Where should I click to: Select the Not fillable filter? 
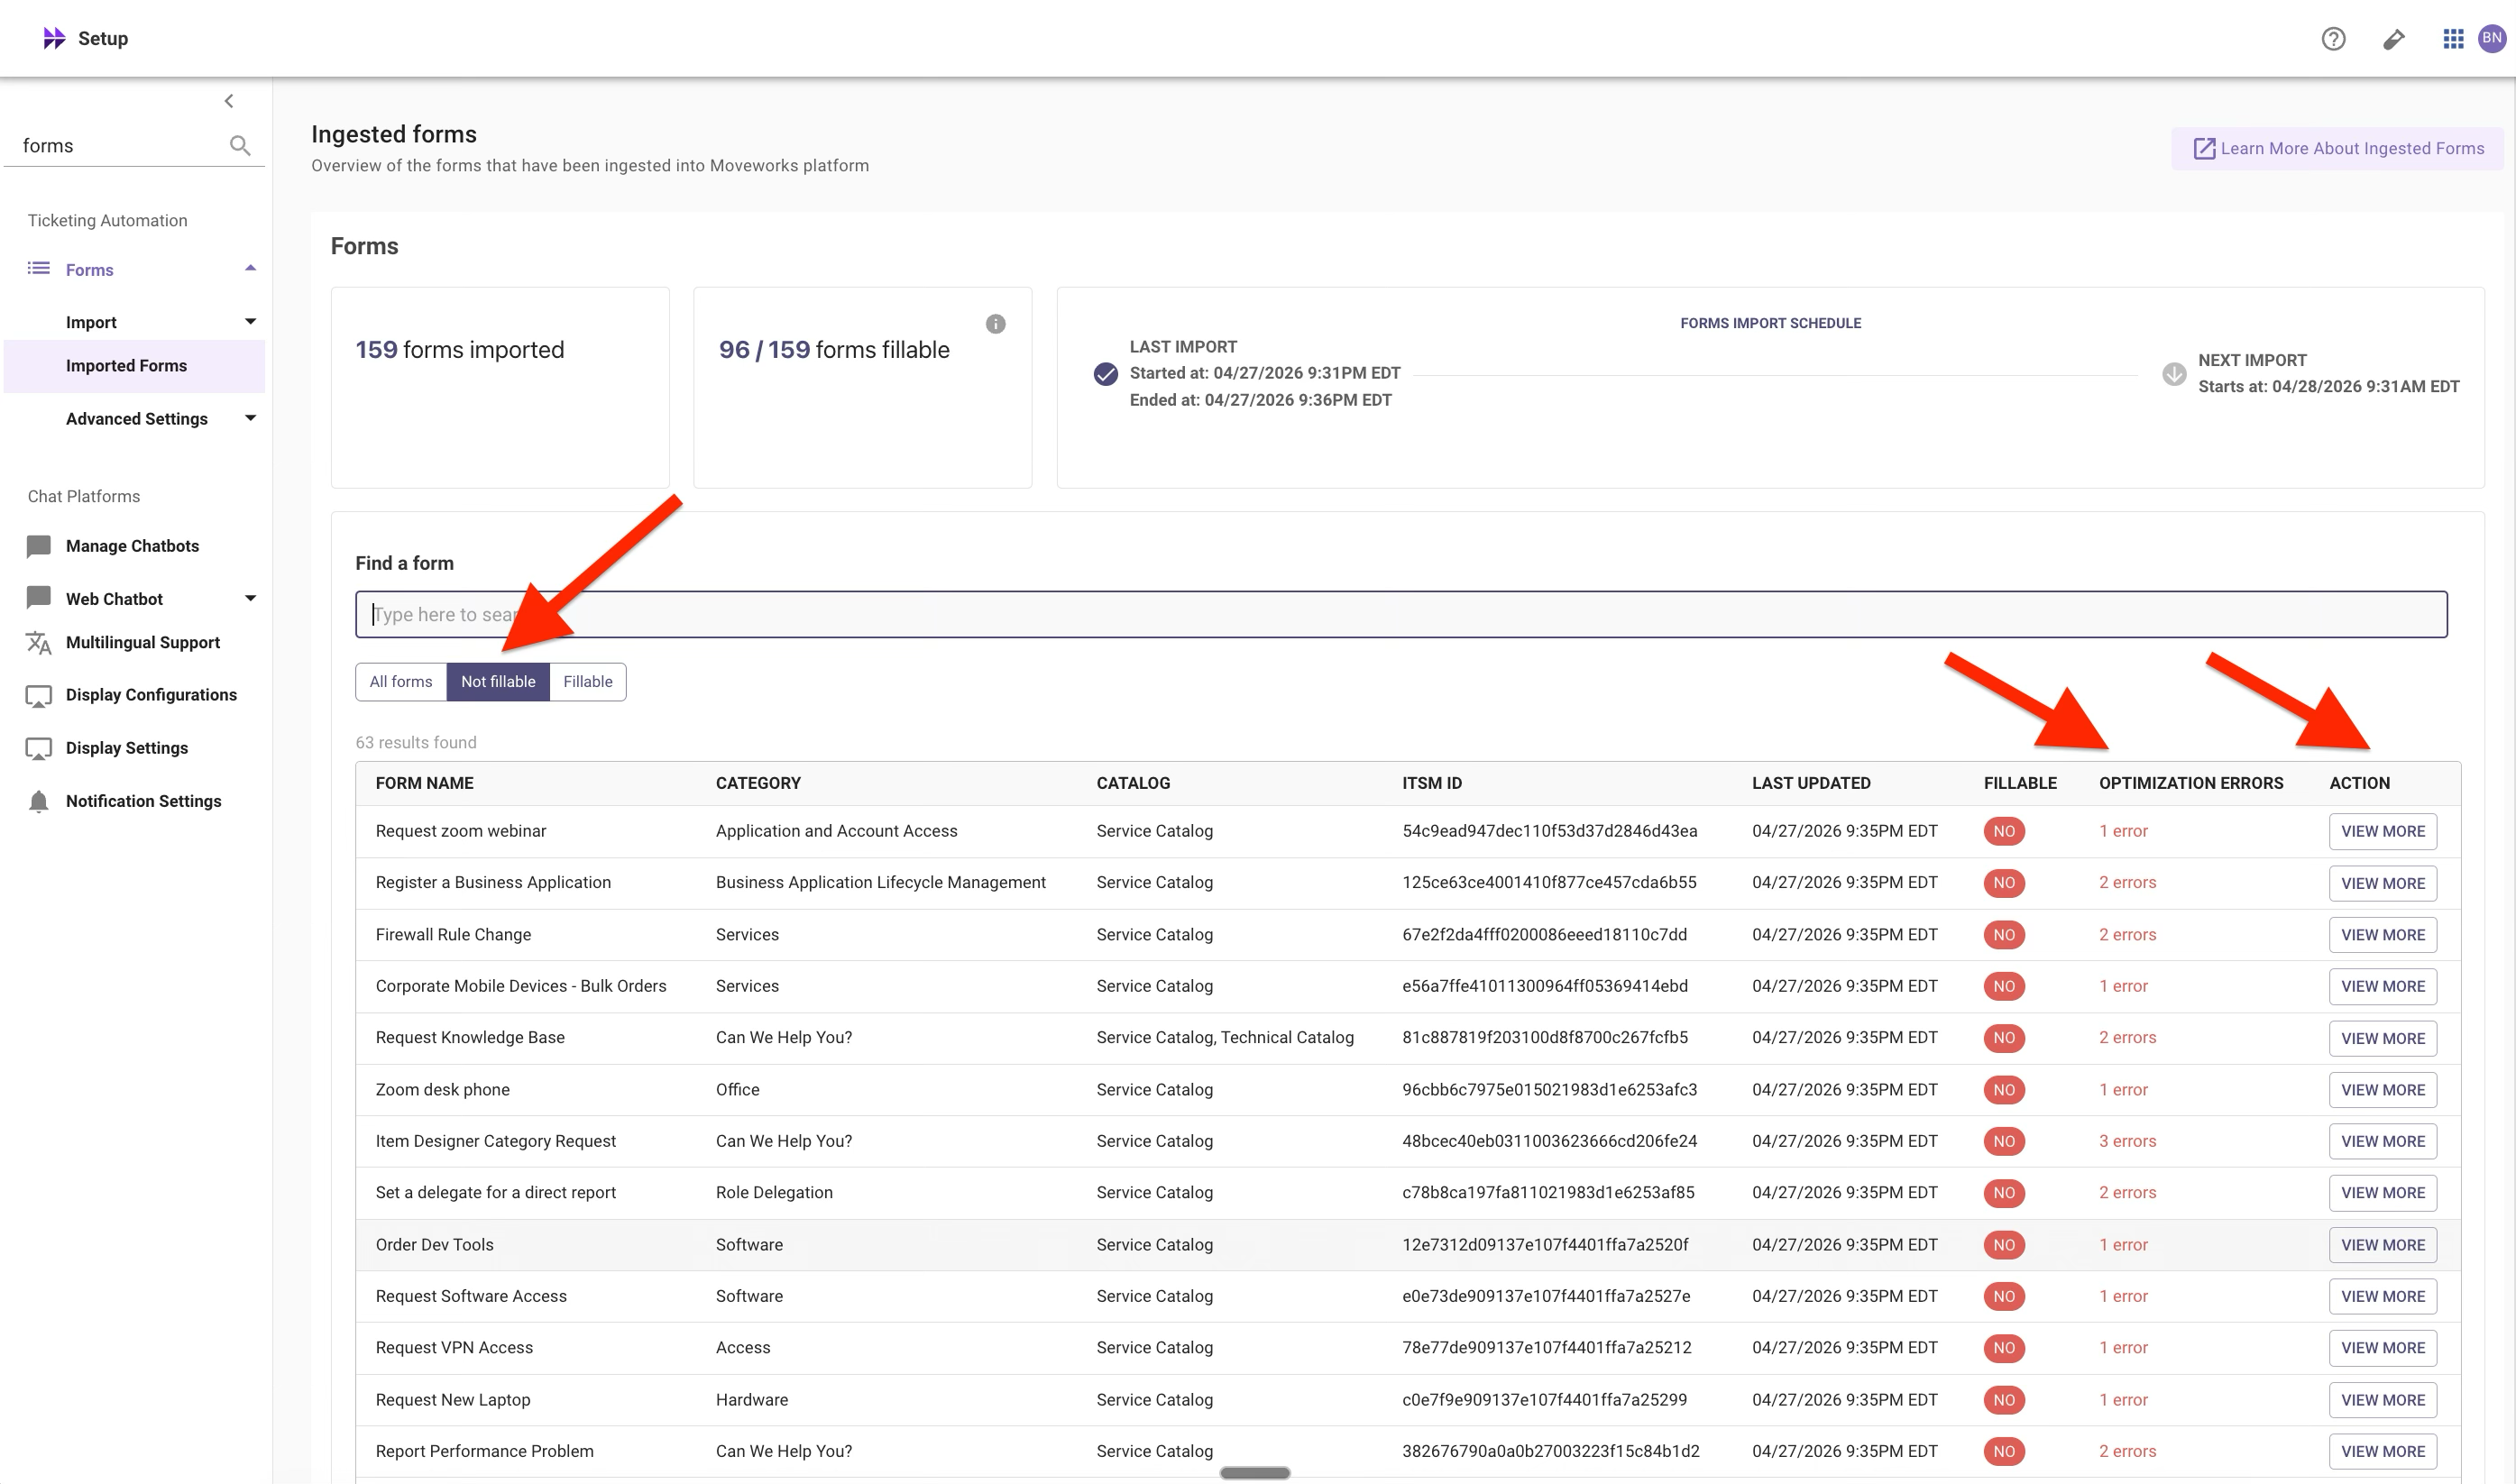pos(498,682)
